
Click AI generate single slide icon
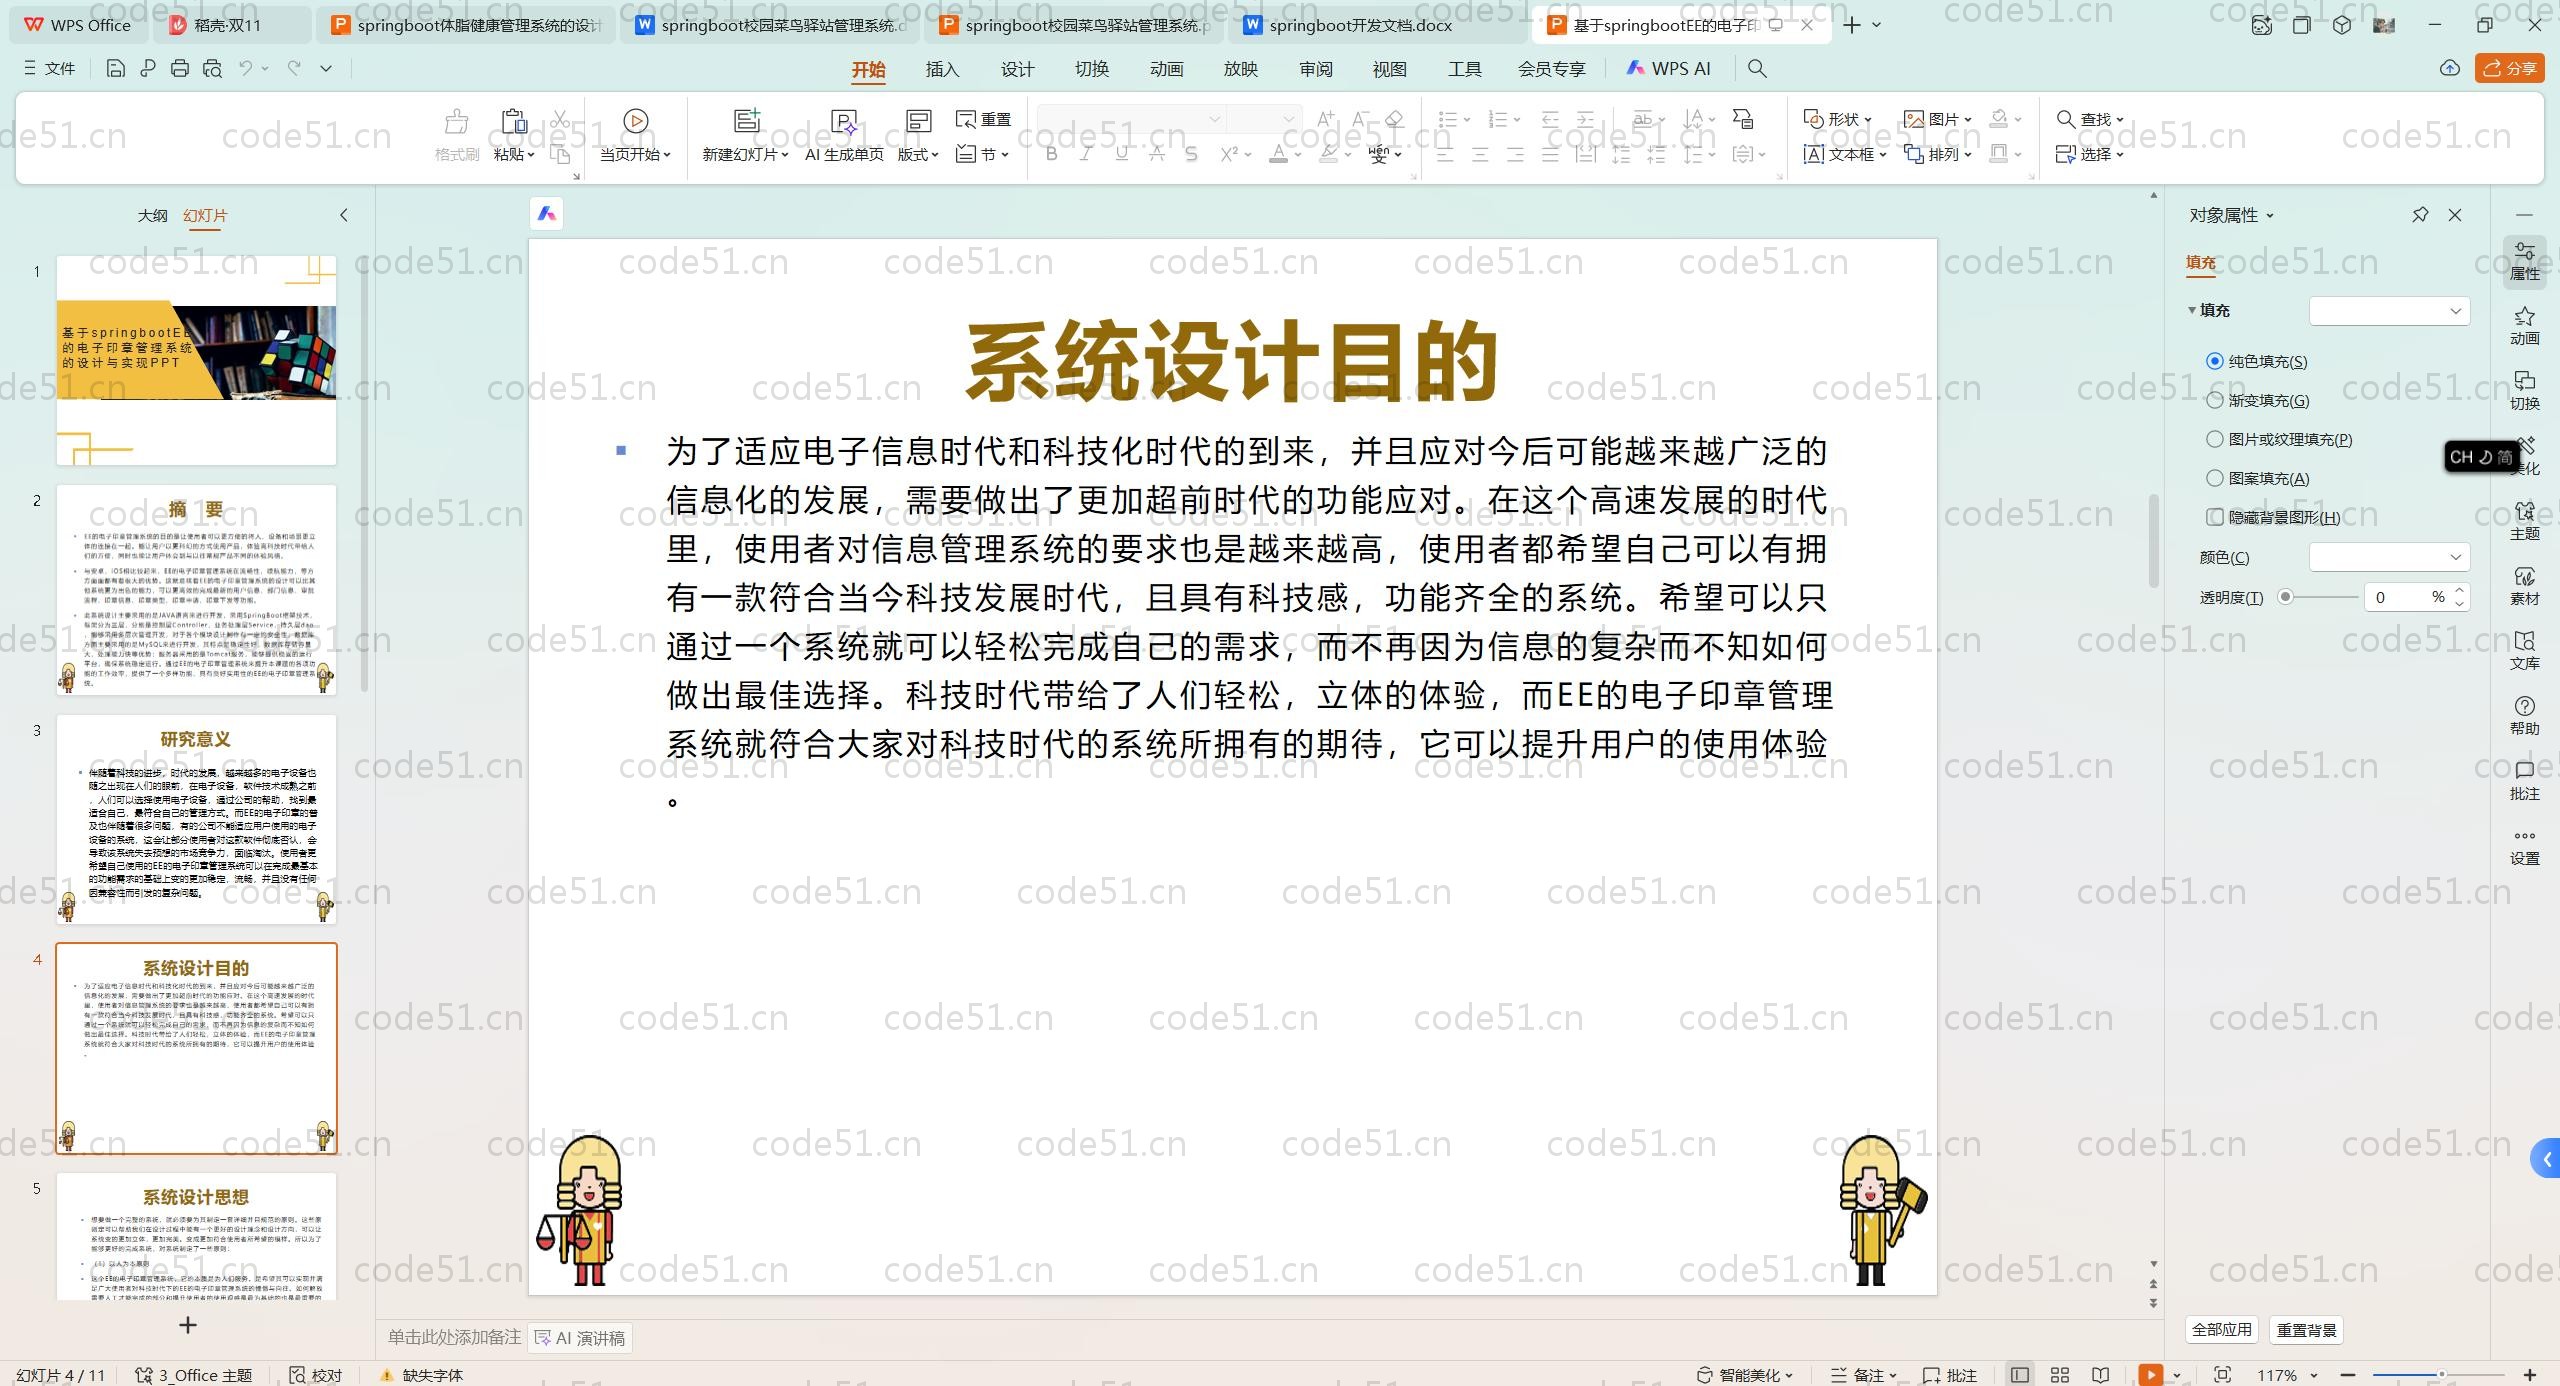(x=844, y=121)
